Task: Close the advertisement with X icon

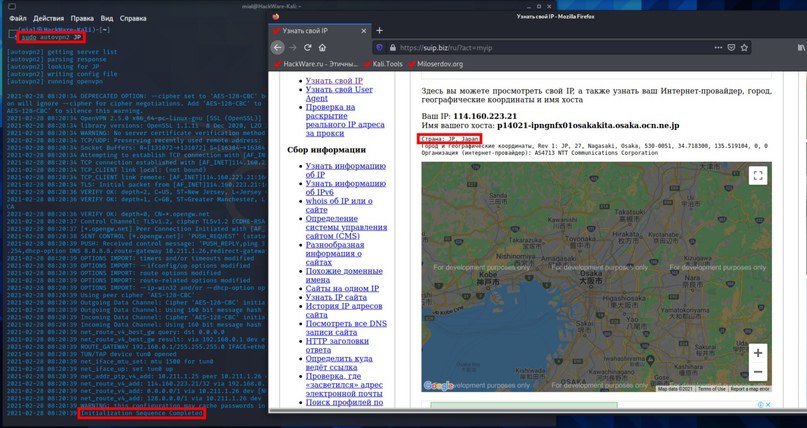Action: click(768, 405)
